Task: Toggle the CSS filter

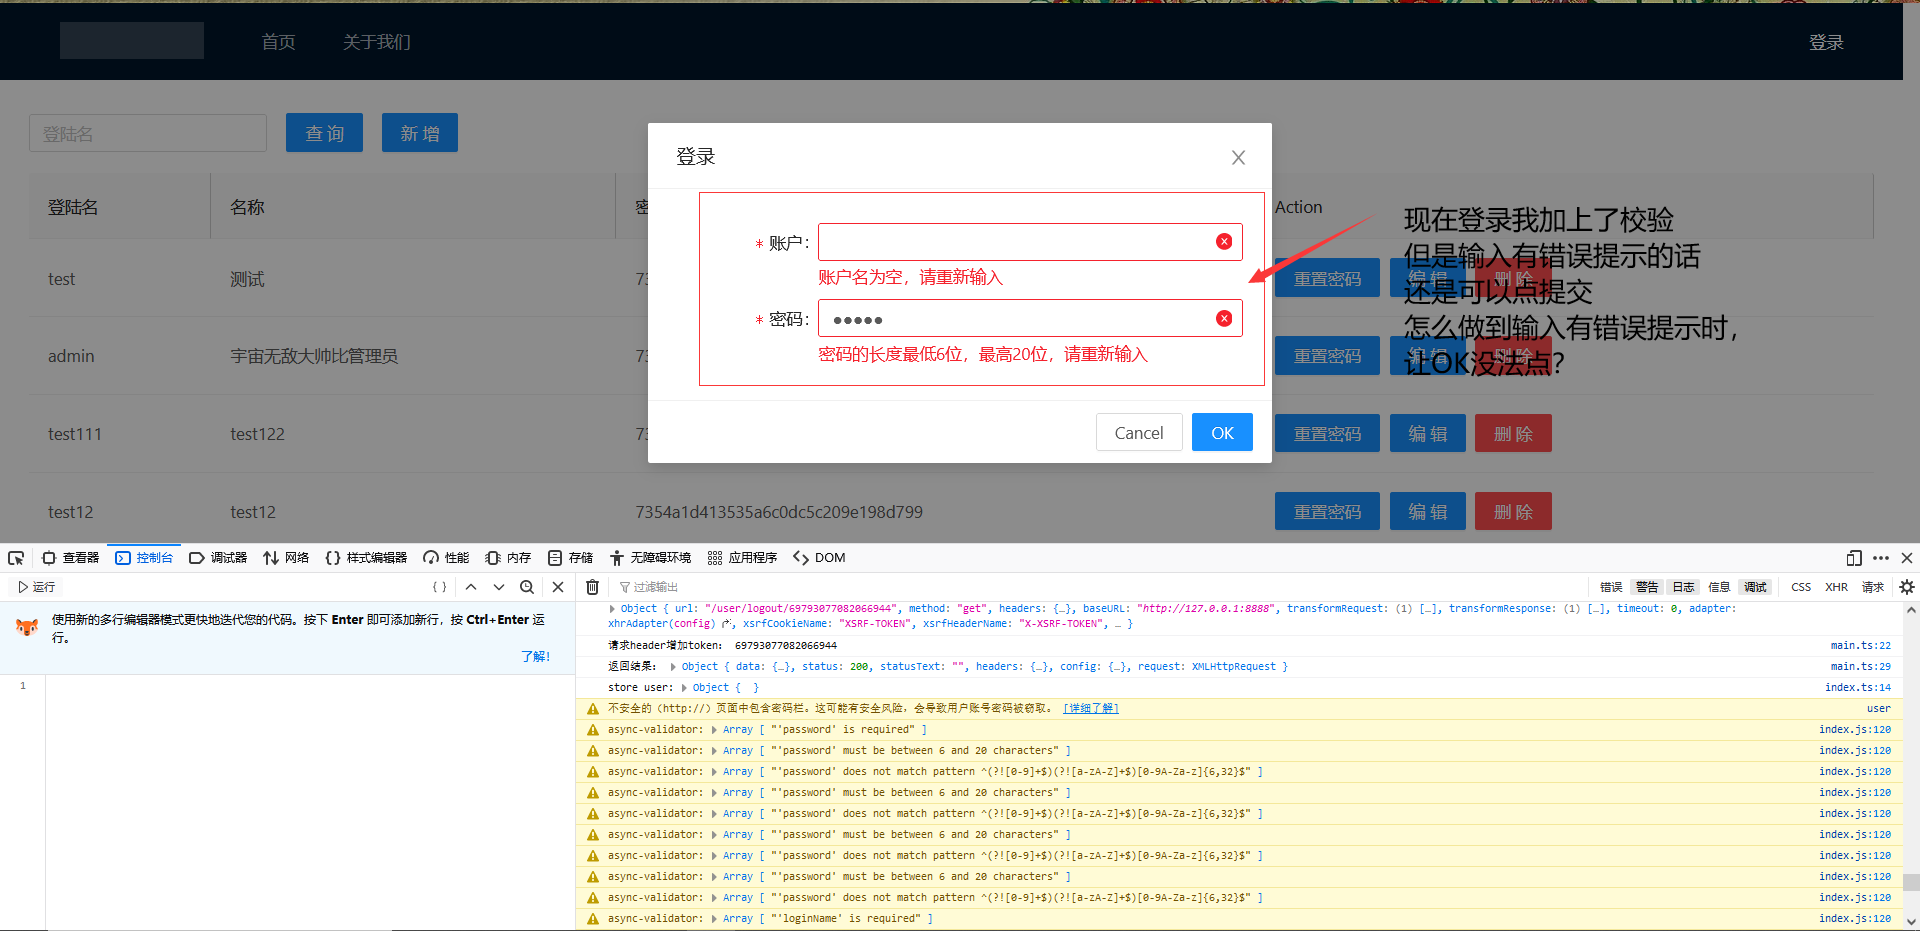Action: [1801, 587]
